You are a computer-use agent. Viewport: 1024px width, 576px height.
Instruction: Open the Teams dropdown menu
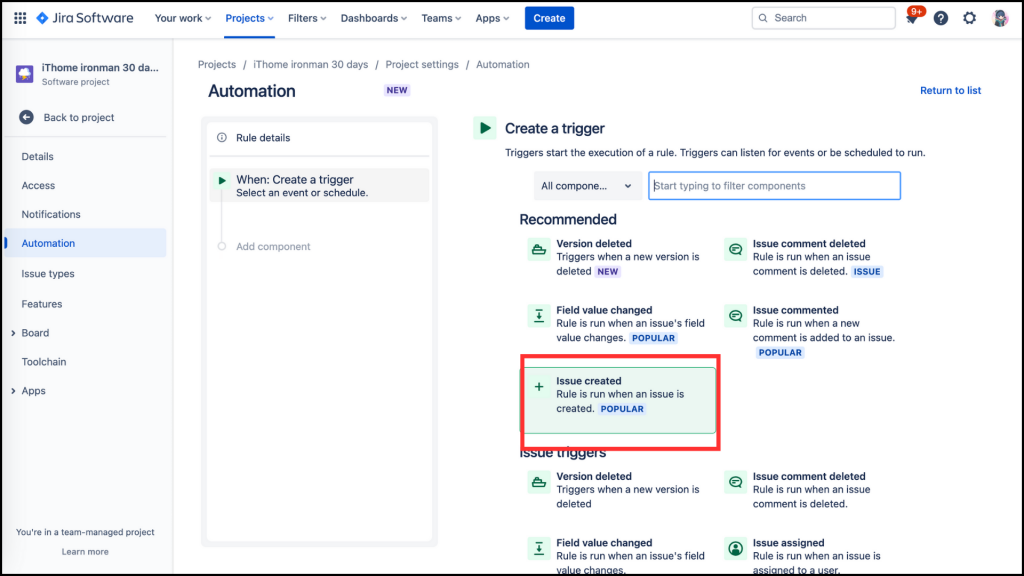[441, 18]
